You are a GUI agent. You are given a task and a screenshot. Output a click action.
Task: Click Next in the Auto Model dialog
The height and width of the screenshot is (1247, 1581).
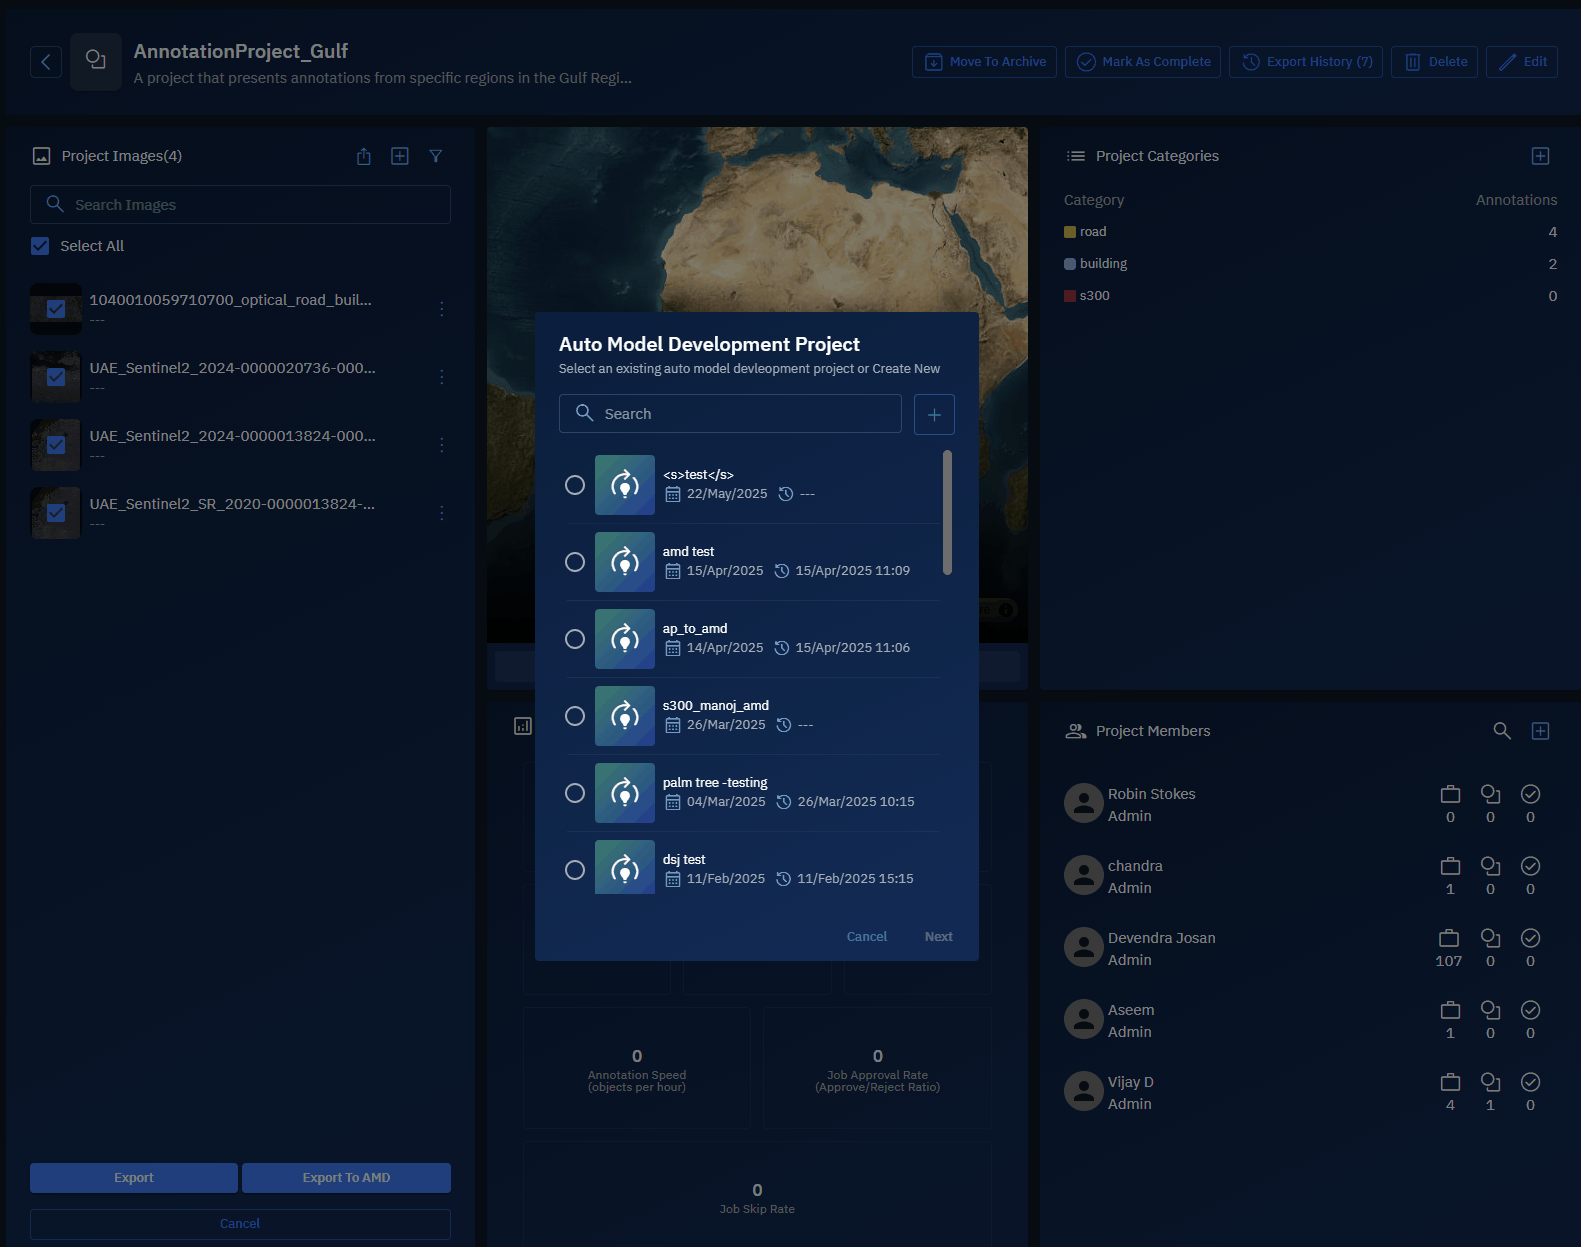[x=938, y=937]
